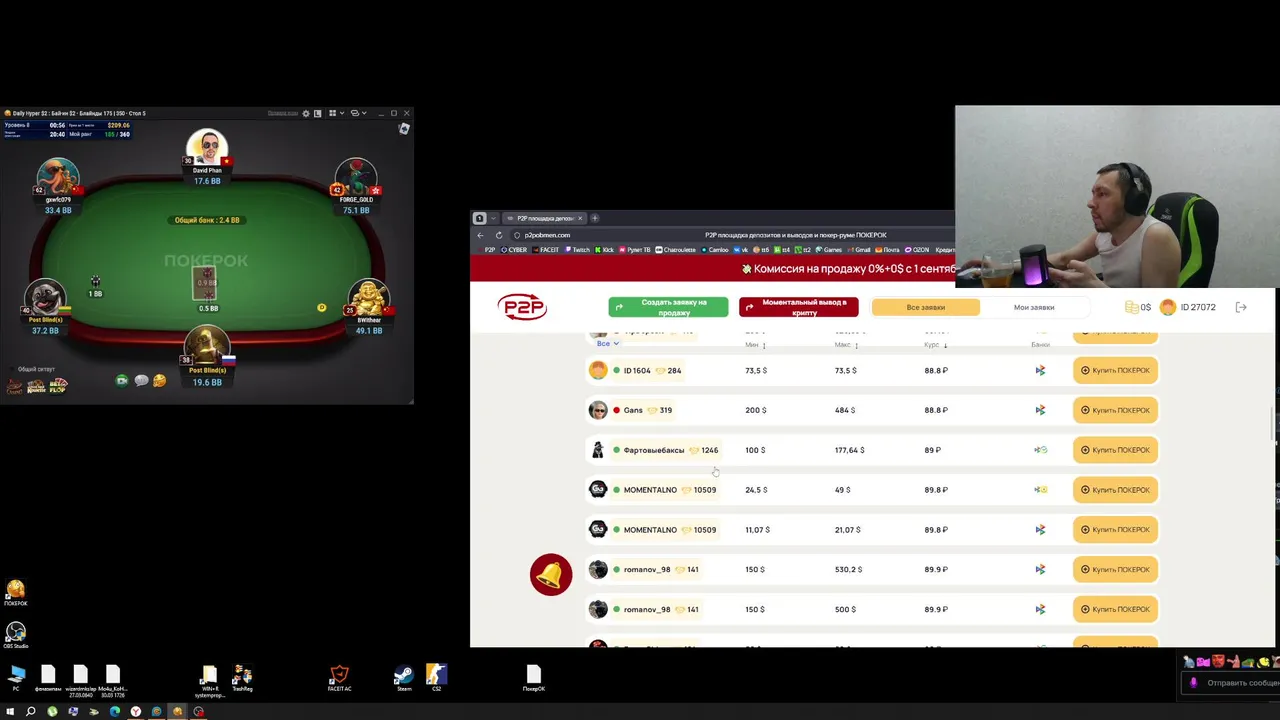
Task: Click the card icon at poker table corner
Action: click(x=404, y=129)
